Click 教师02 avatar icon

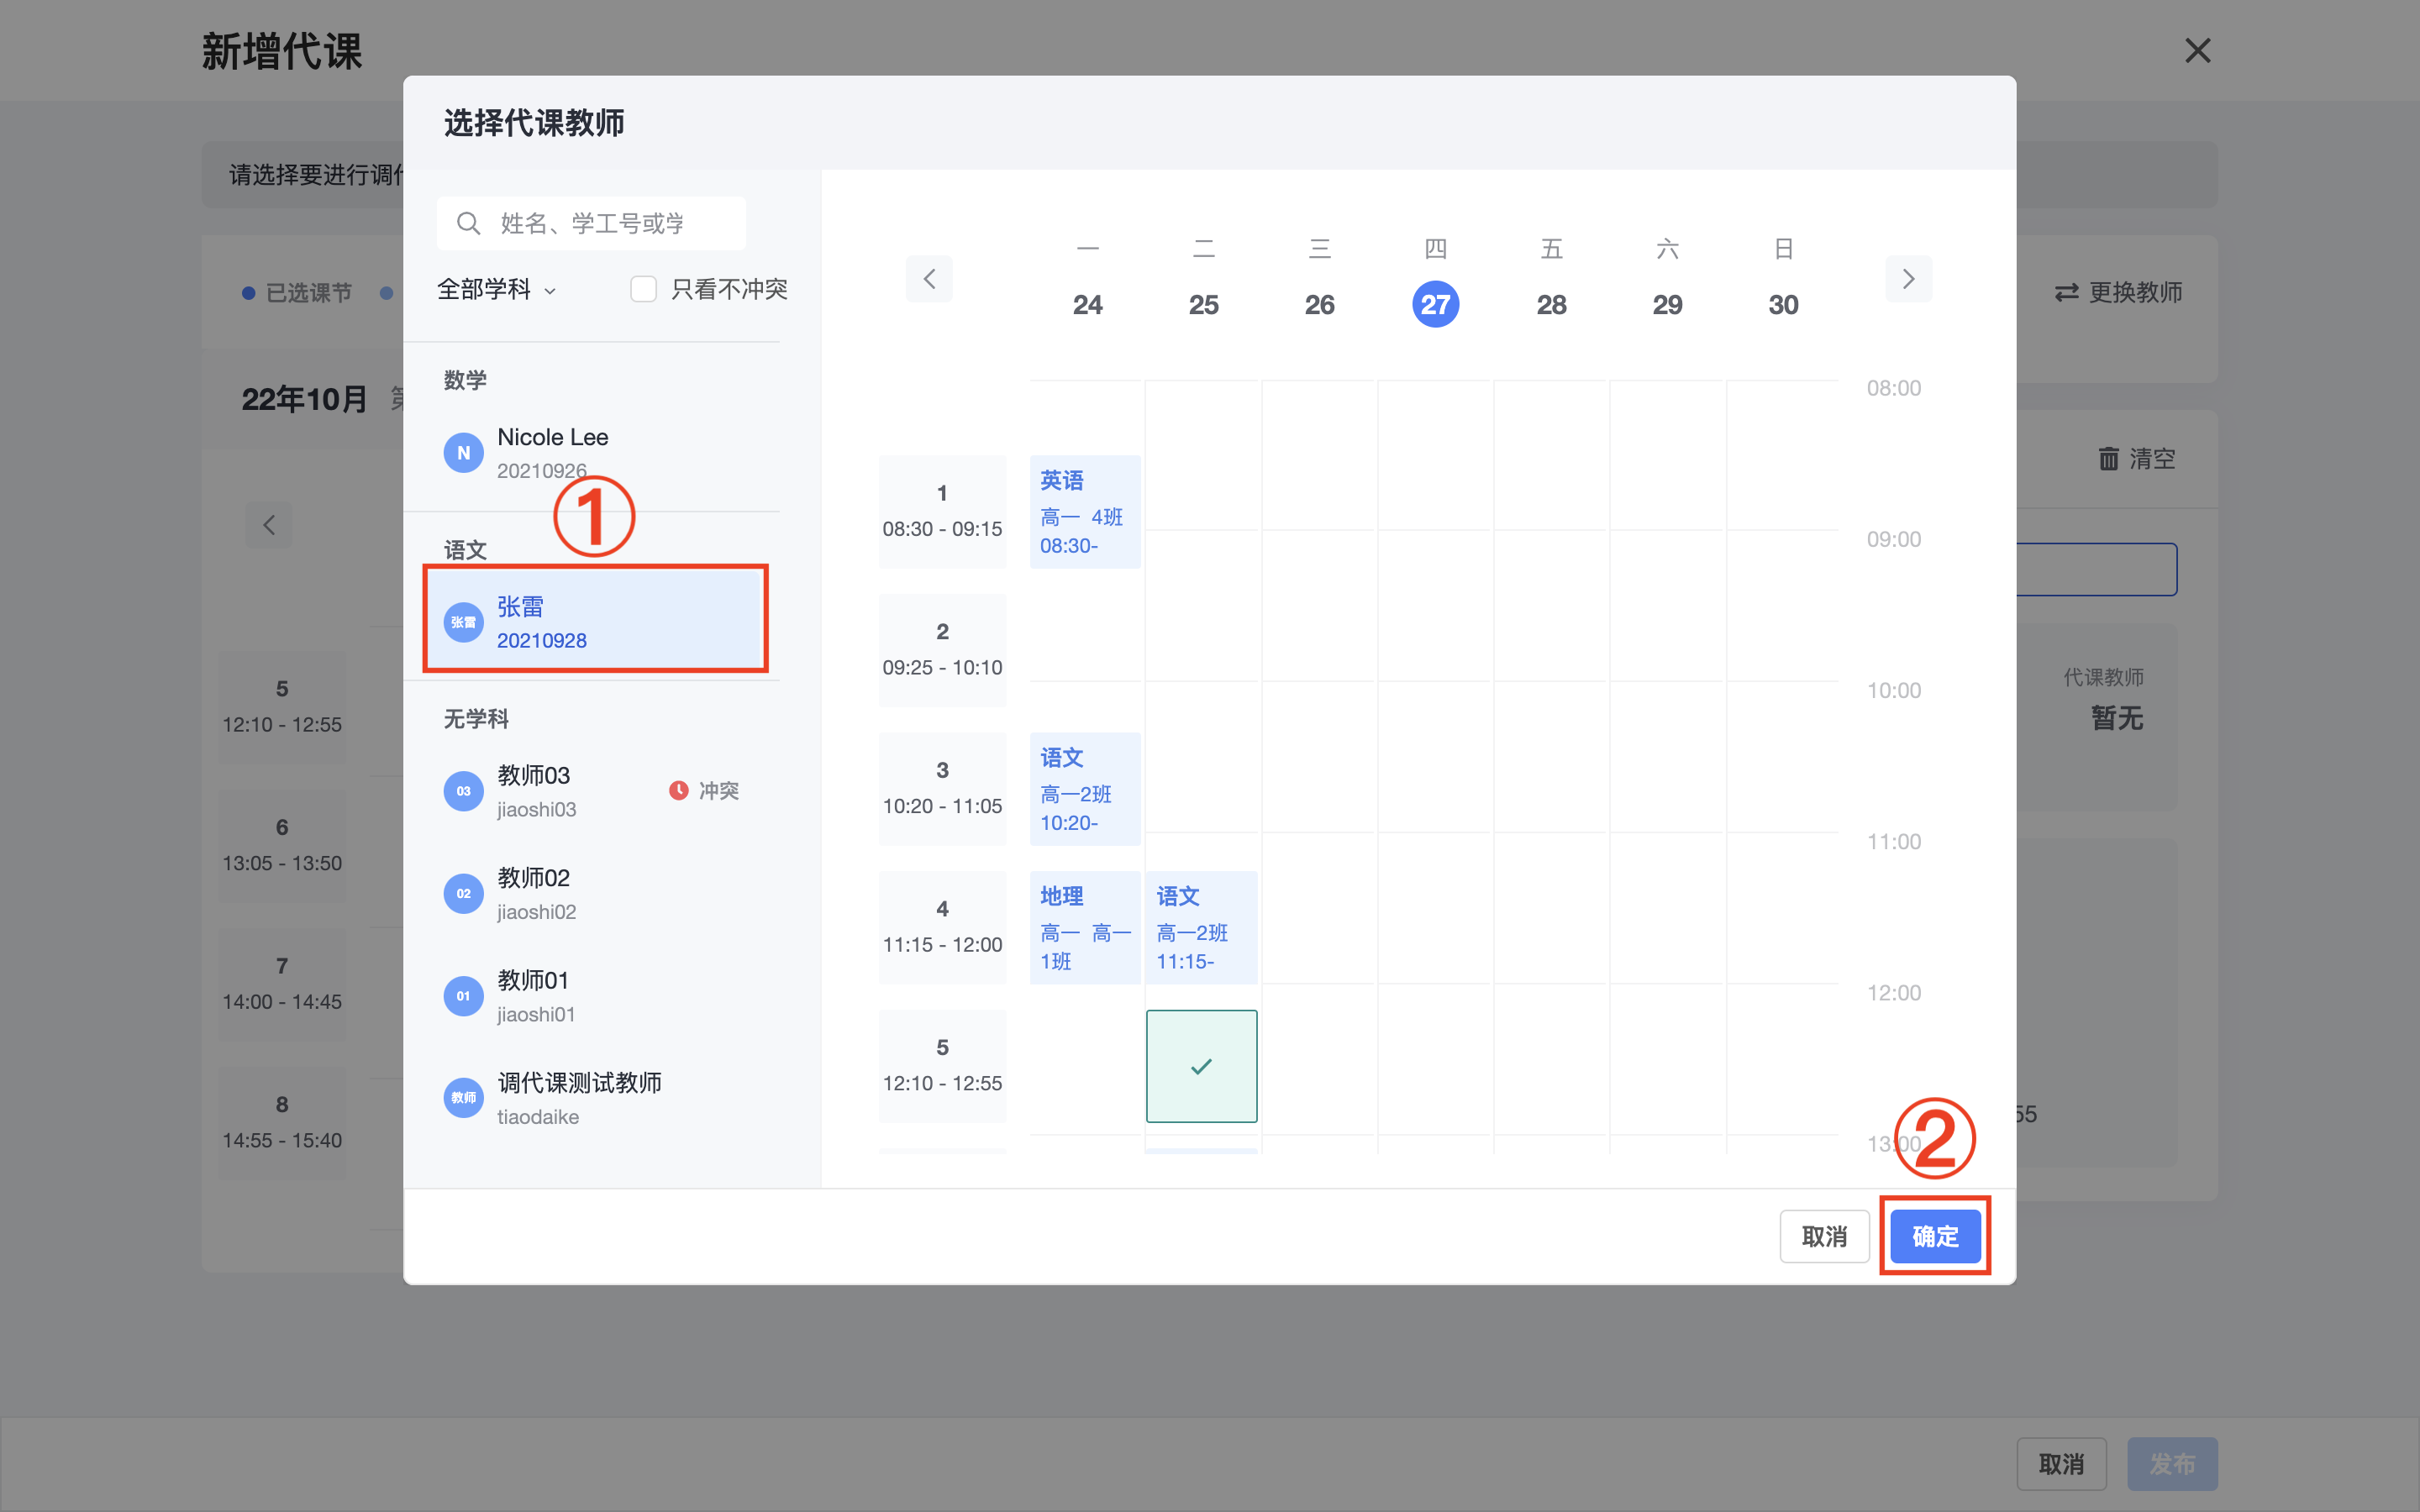(x=463, y=894)
